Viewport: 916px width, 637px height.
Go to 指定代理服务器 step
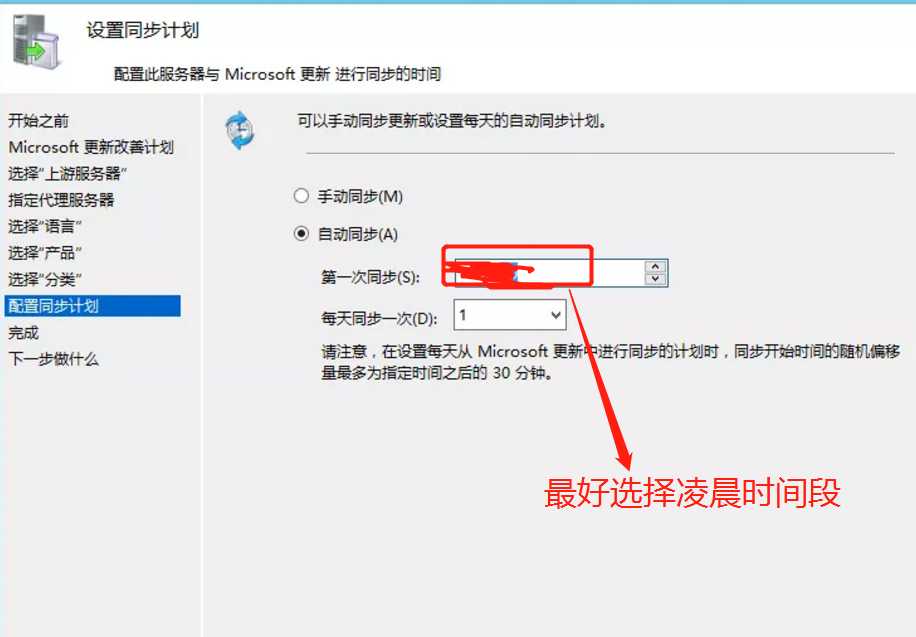click(x=61, y=200)
